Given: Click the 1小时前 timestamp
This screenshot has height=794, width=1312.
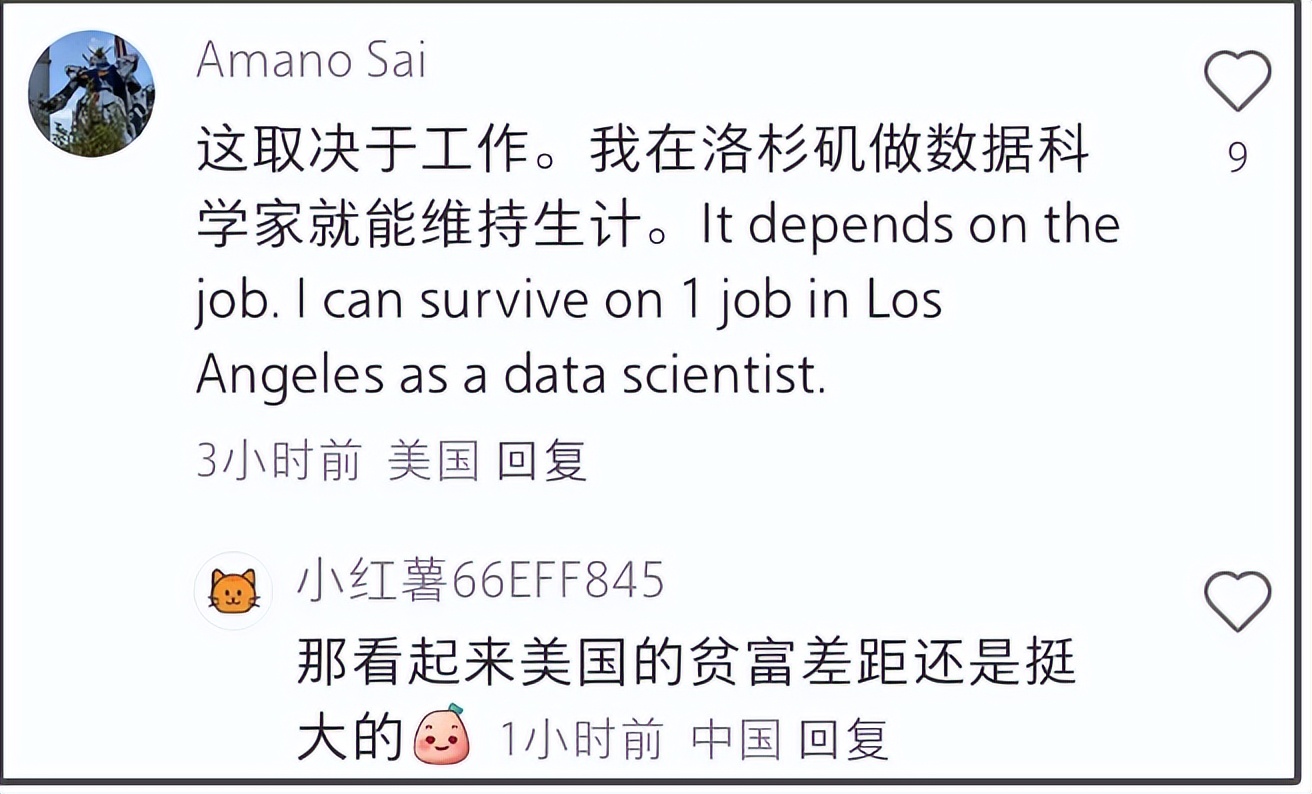Looking at the screenshot, I should pos(580,740).
